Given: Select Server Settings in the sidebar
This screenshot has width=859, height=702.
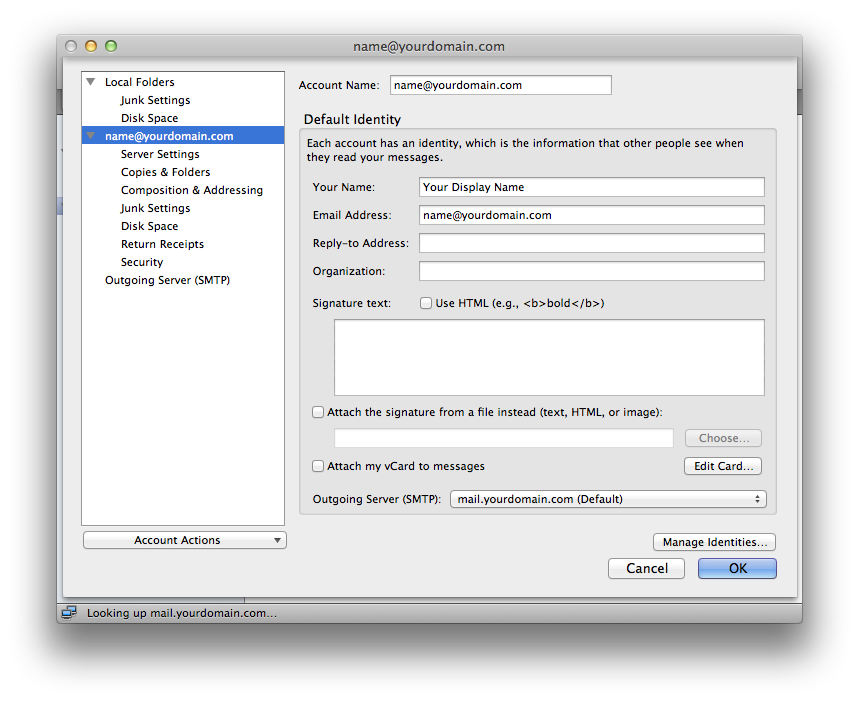Looking at the screenshot, I should point(159,153).
